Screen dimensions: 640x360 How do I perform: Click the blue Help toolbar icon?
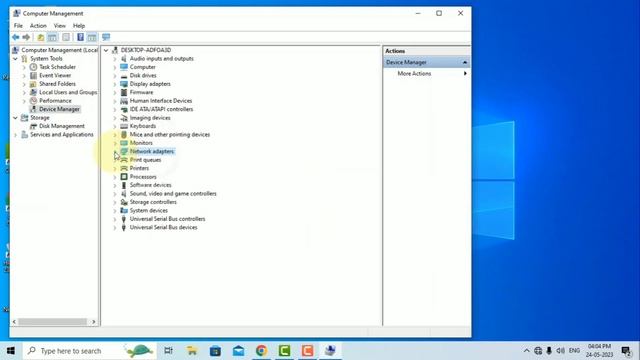80,37
